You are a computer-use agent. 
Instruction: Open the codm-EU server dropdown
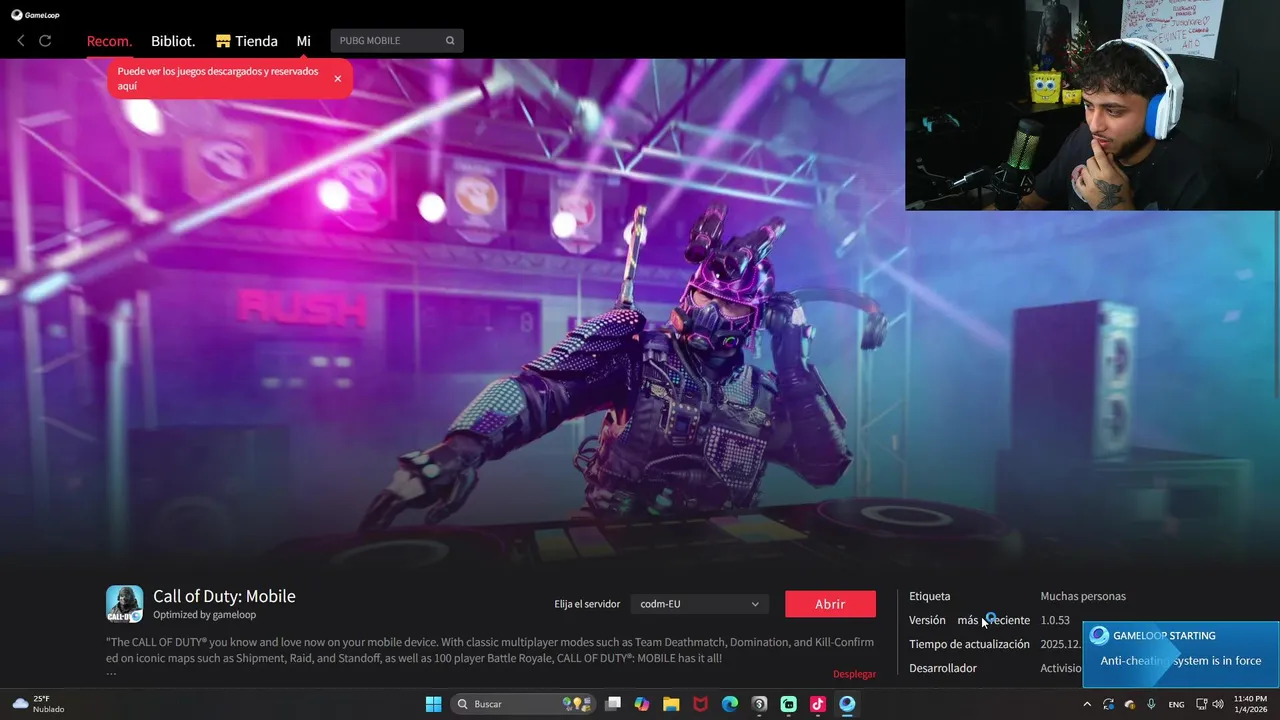pyautogui.click(x=699, y=604)
